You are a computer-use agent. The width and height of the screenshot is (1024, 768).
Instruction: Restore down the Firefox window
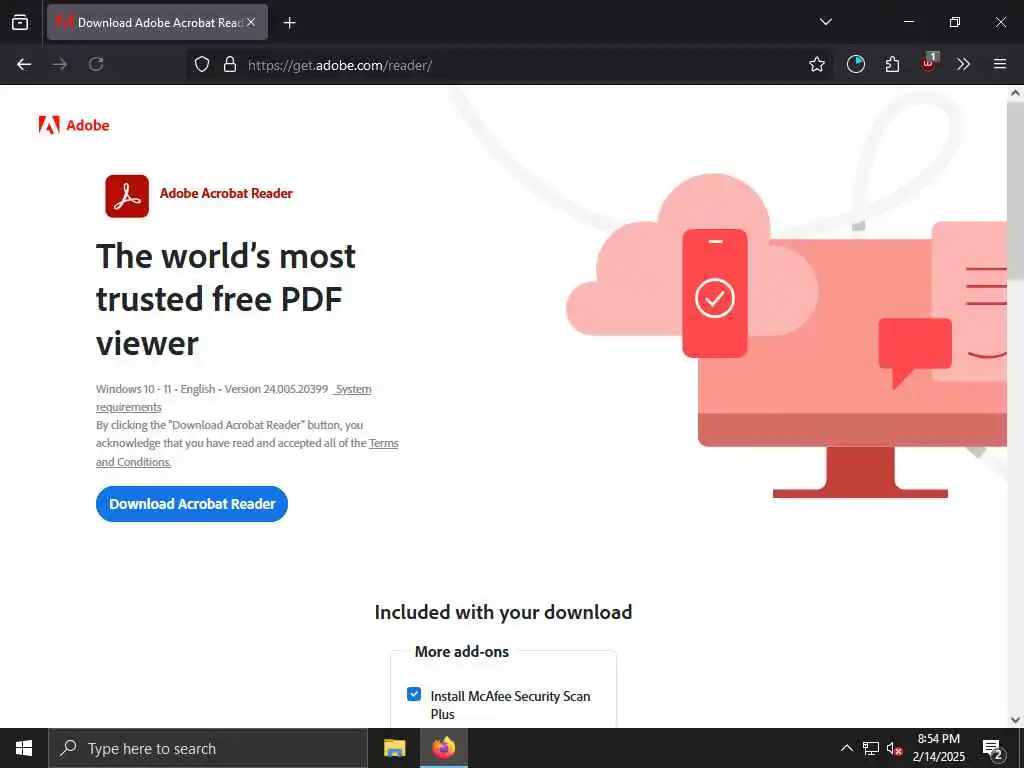tap(955, 22)
